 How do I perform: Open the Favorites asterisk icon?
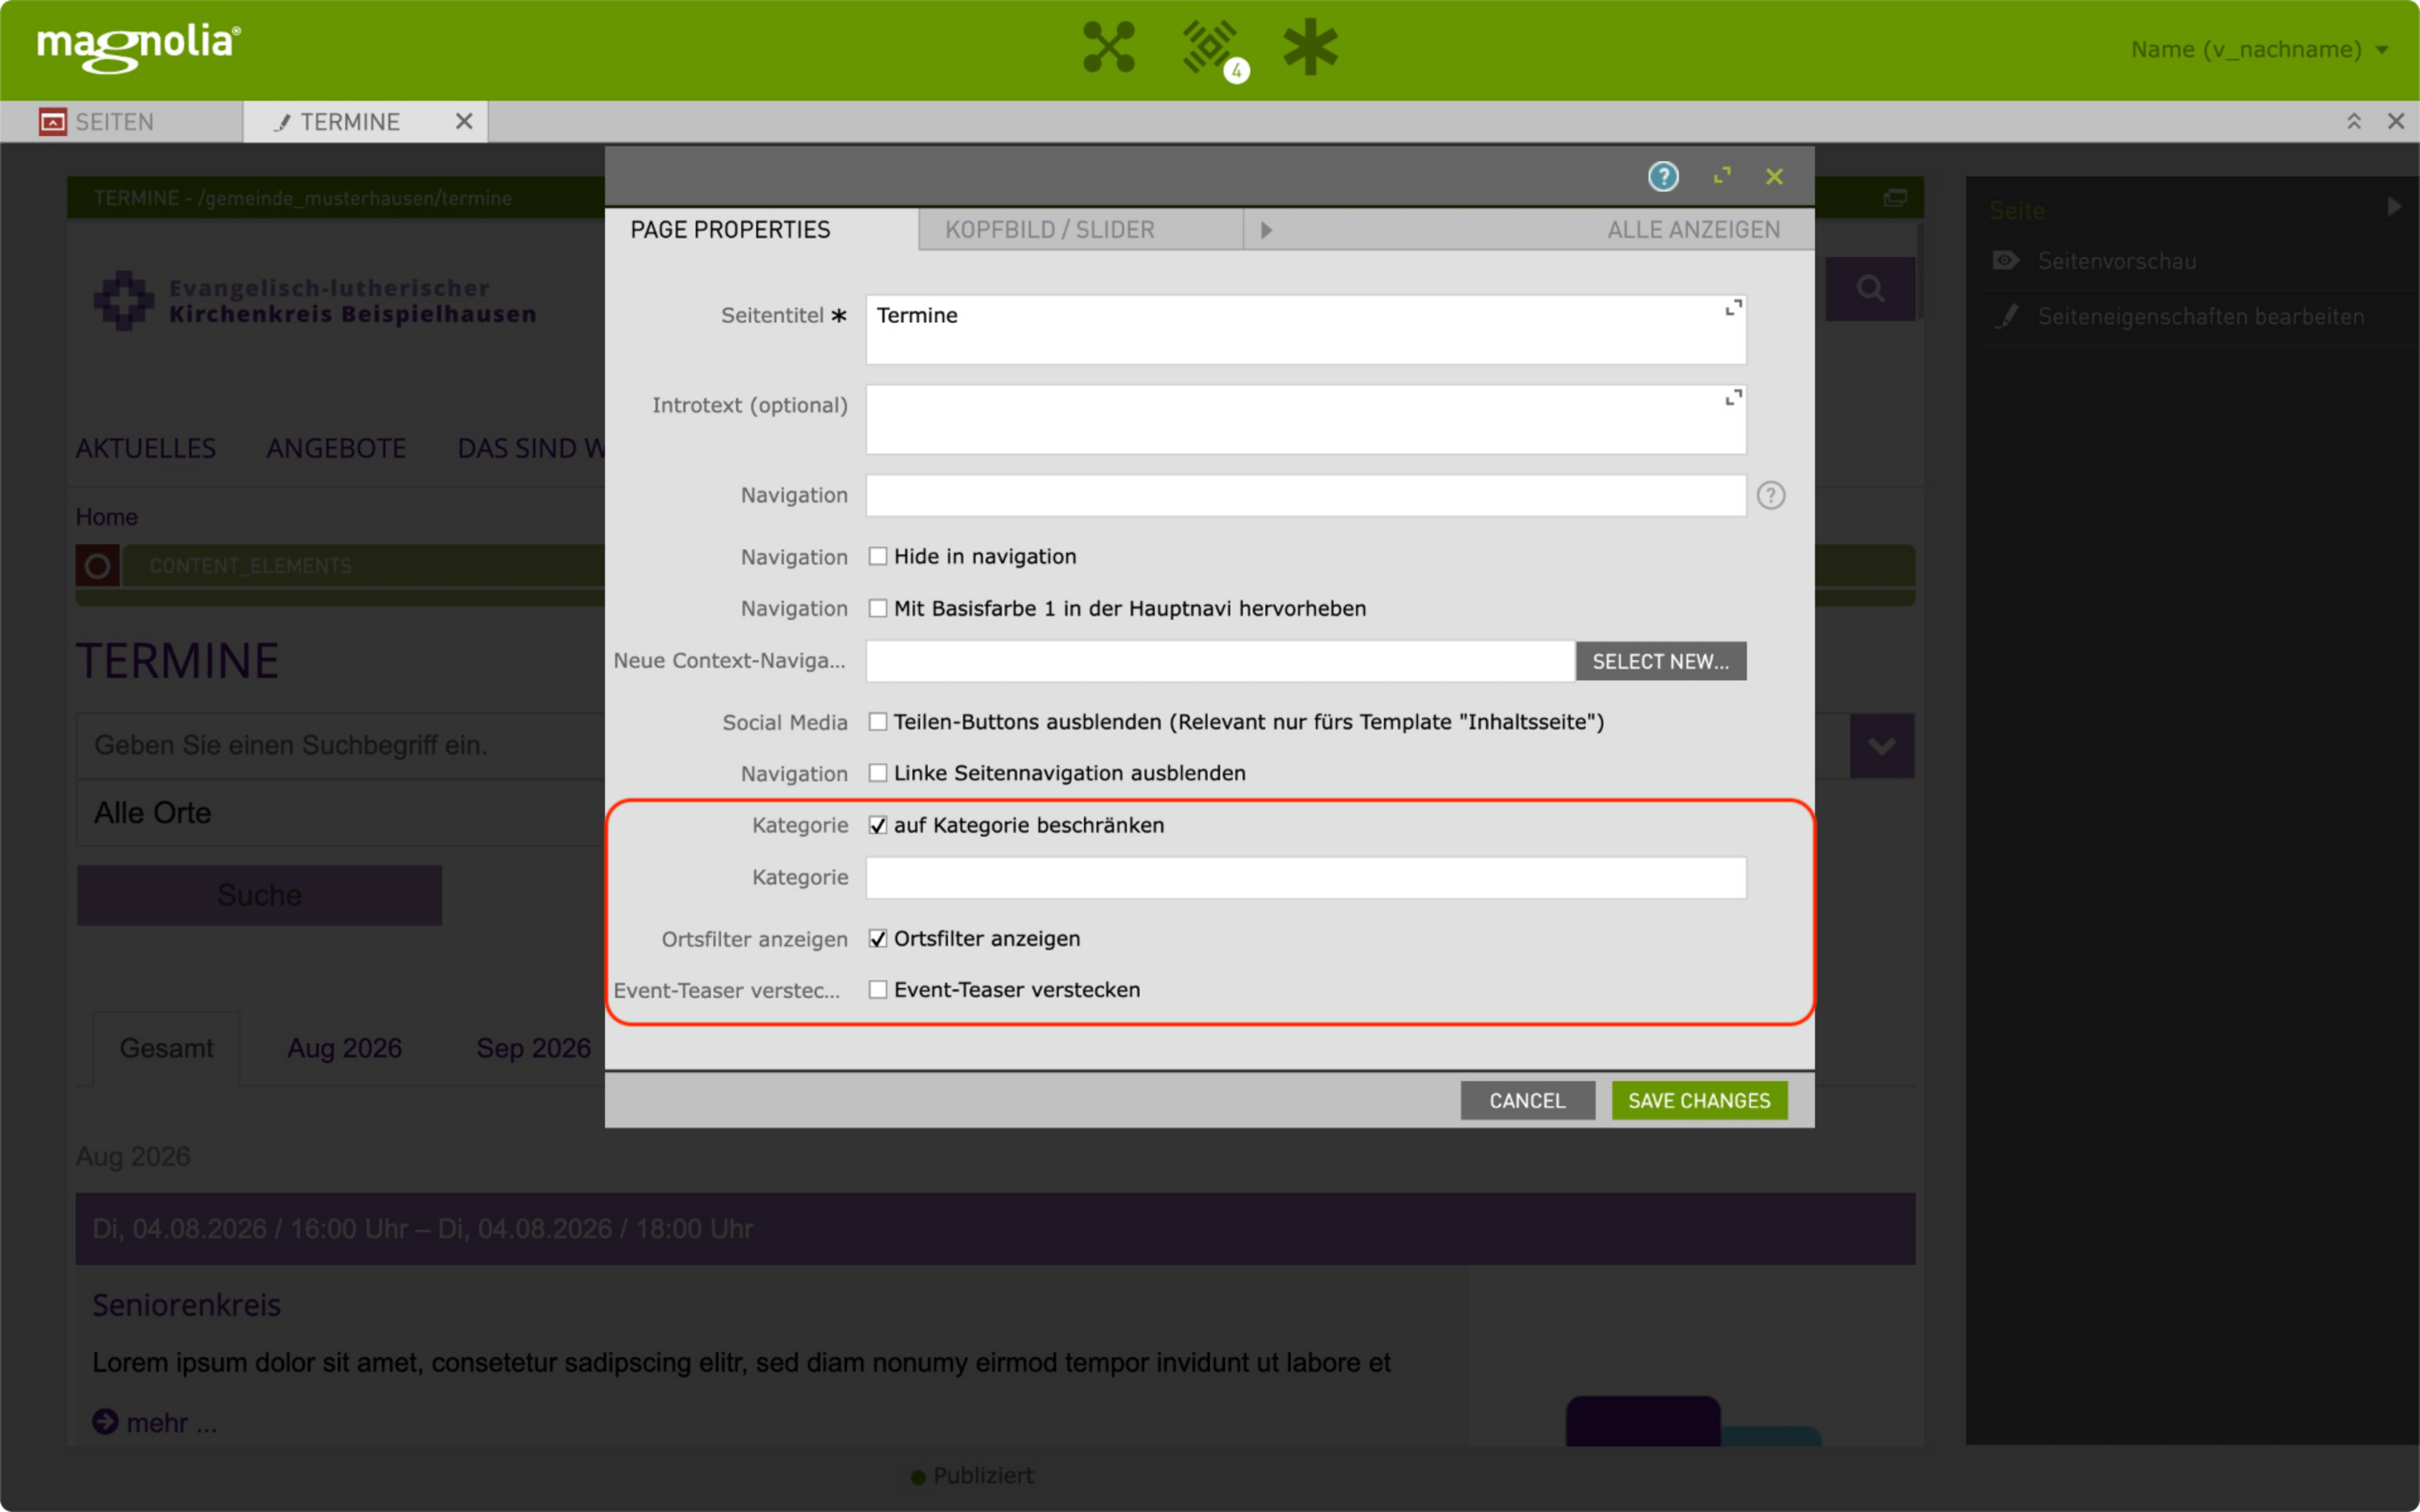pos(1310,47)
